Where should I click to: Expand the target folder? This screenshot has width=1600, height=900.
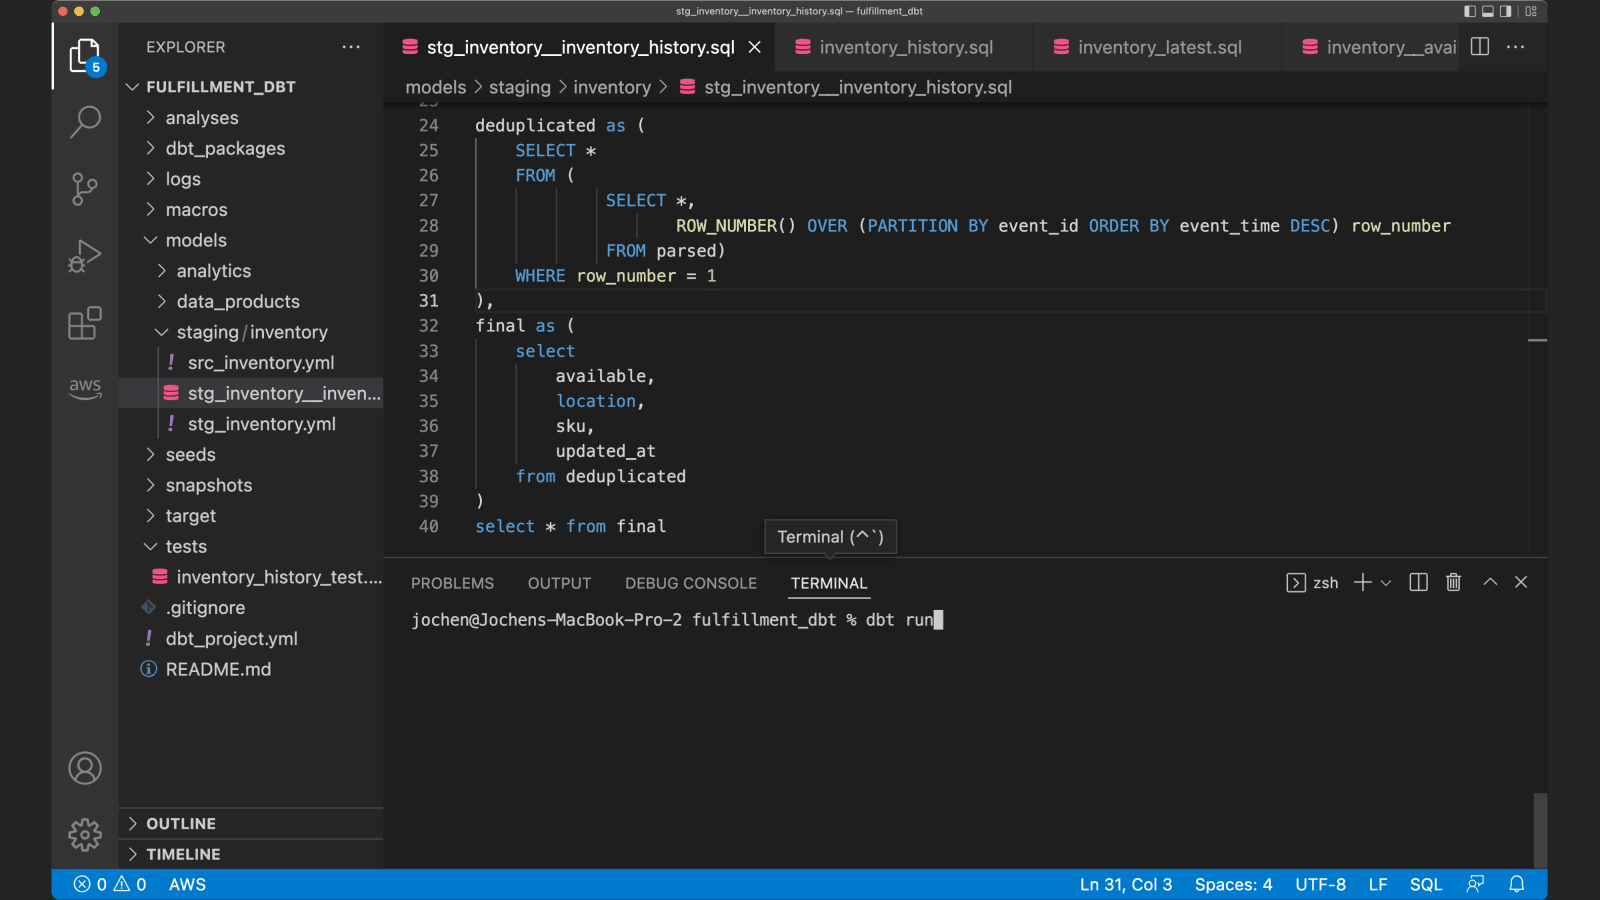(x=250, y=516)
